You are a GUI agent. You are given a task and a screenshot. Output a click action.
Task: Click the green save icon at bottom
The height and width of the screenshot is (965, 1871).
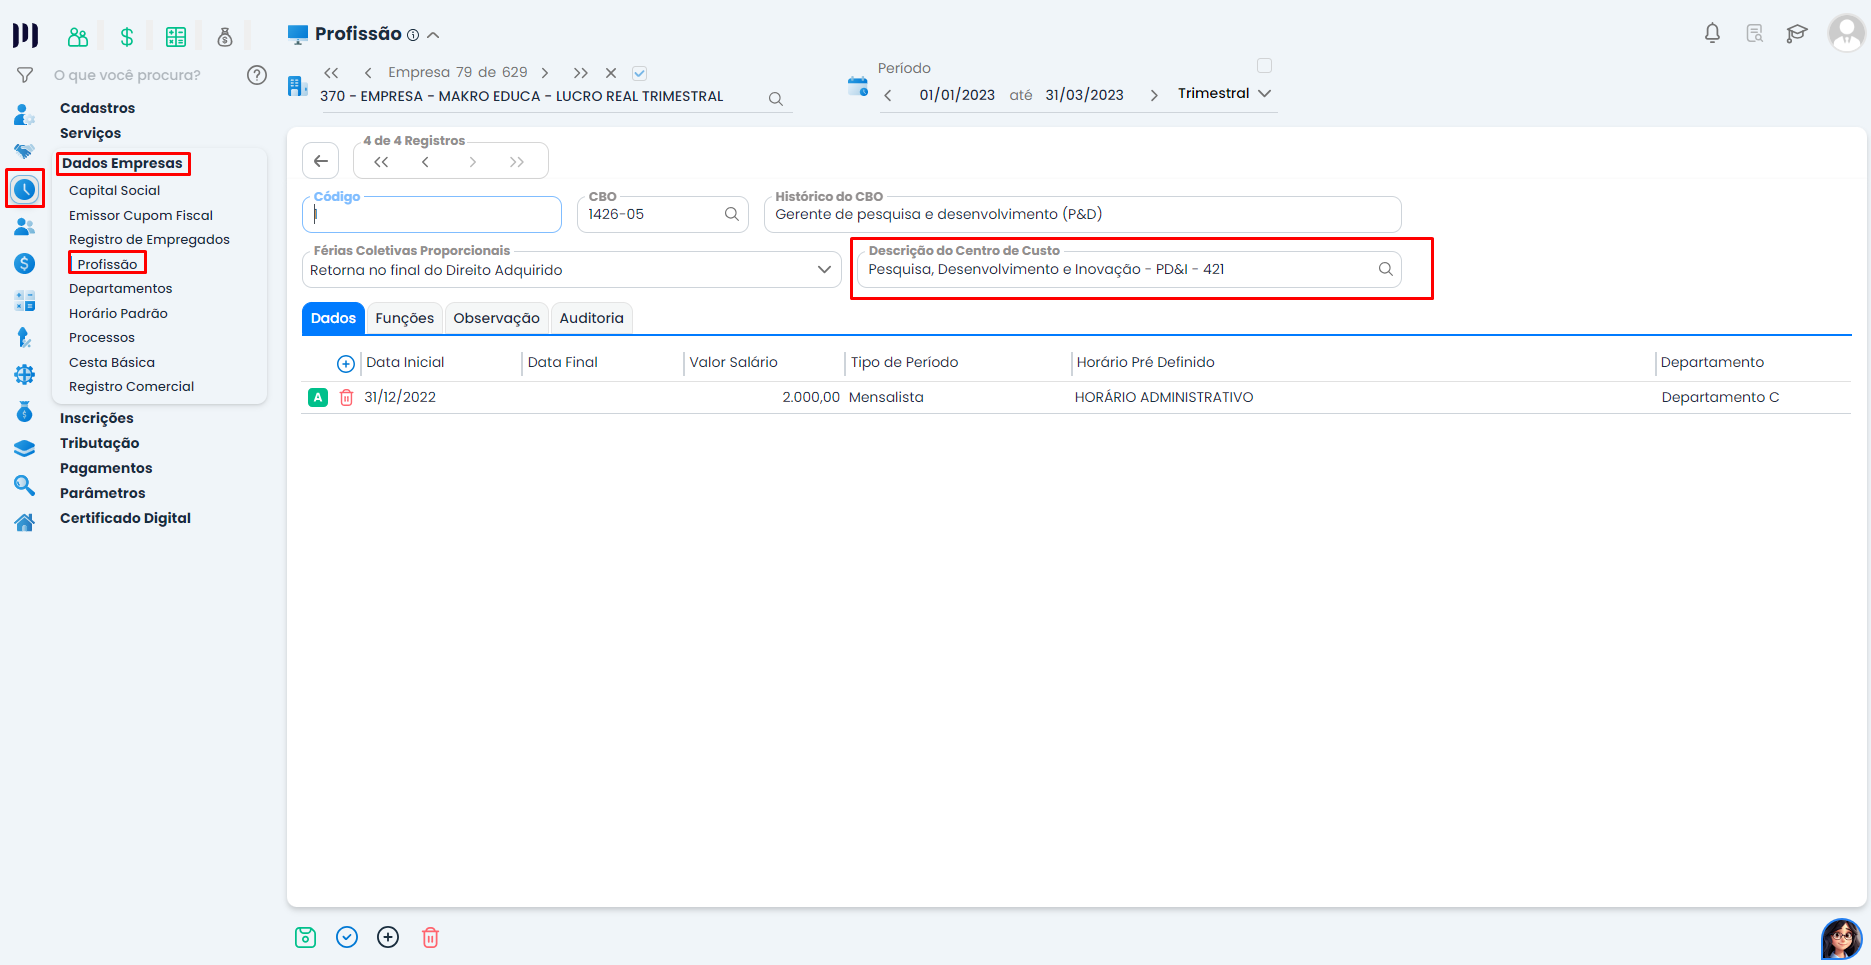305,937
